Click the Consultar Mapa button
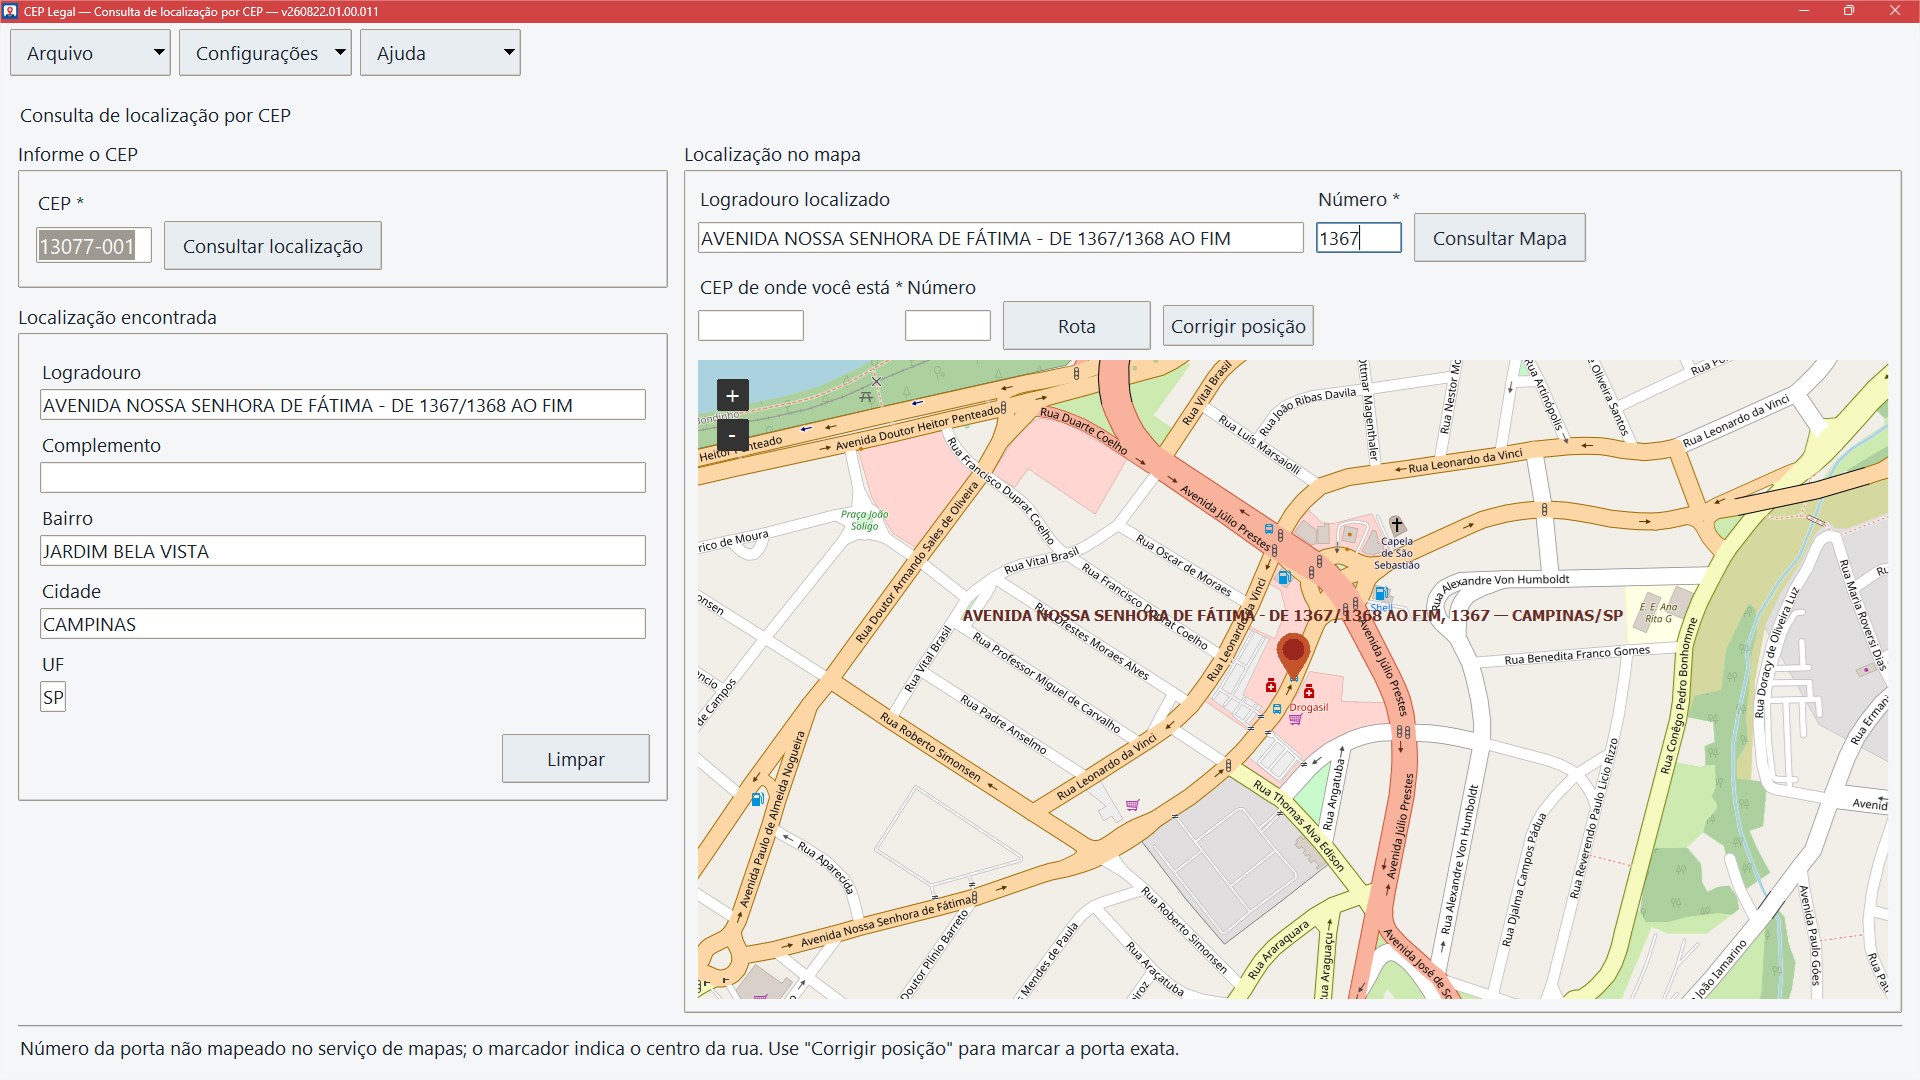Image resolution: width=1920 pixels, height=1080 pixels. (1499, 238)
